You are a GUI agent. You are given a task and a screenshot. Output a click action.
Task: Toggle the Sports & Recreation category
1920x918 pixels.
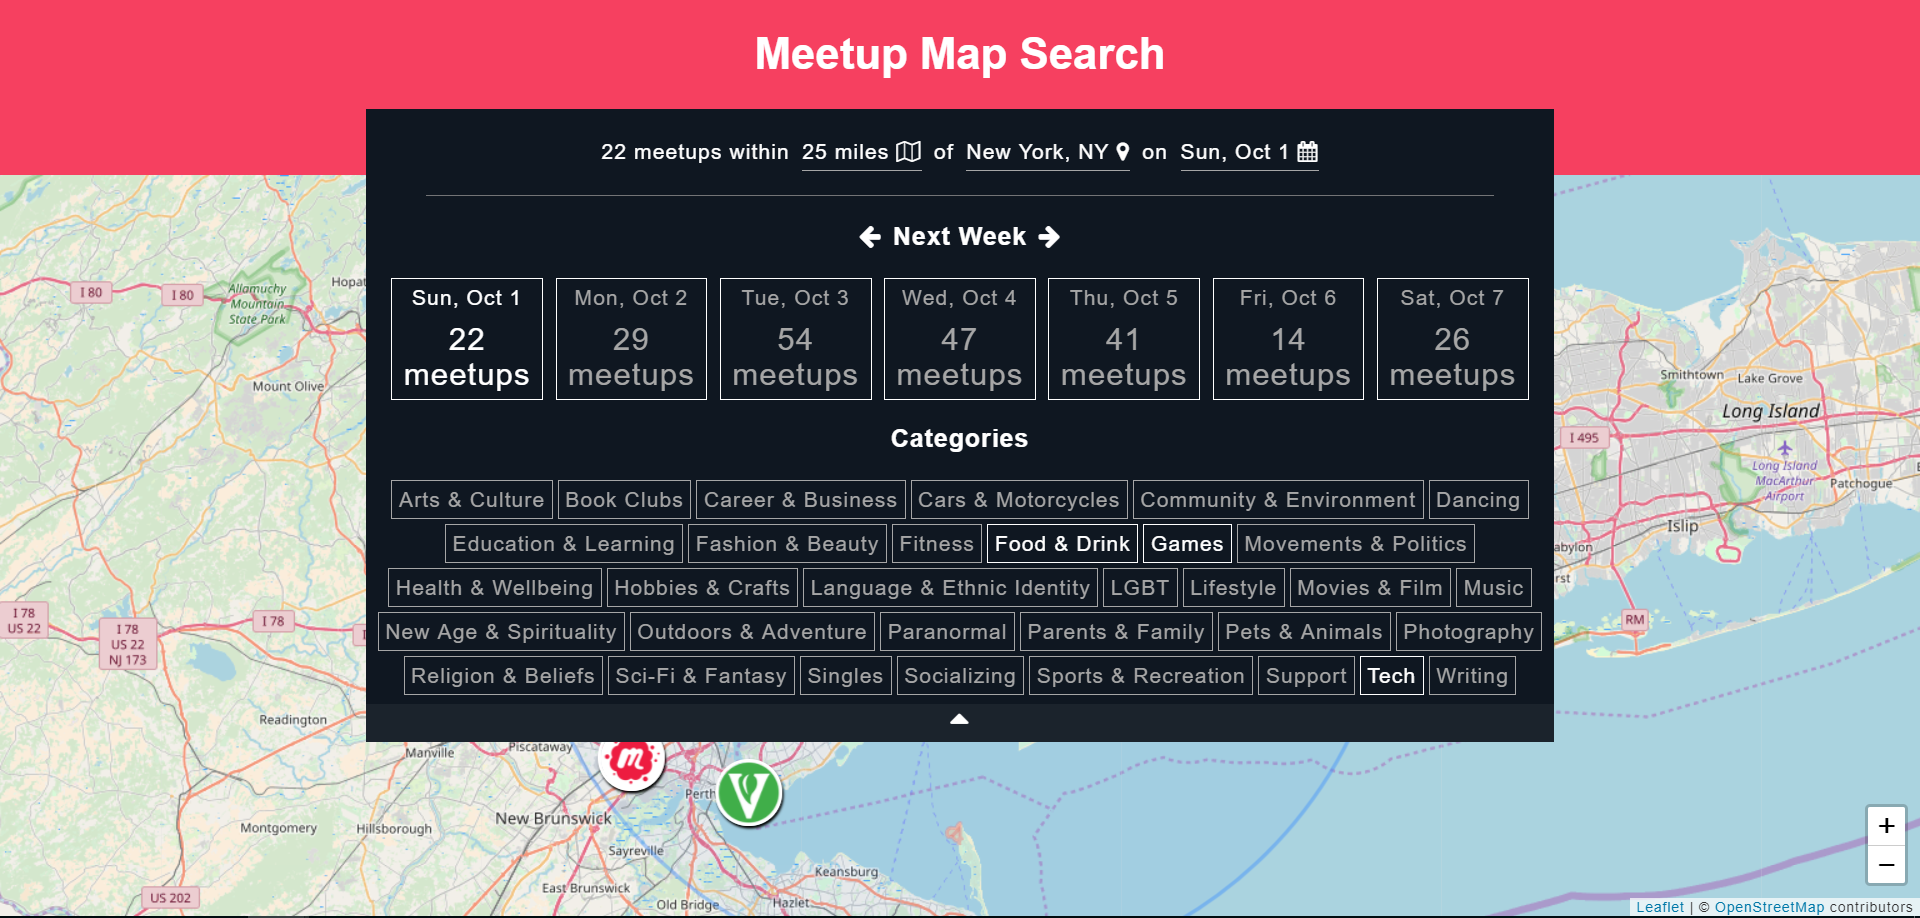pos(1141,676)
